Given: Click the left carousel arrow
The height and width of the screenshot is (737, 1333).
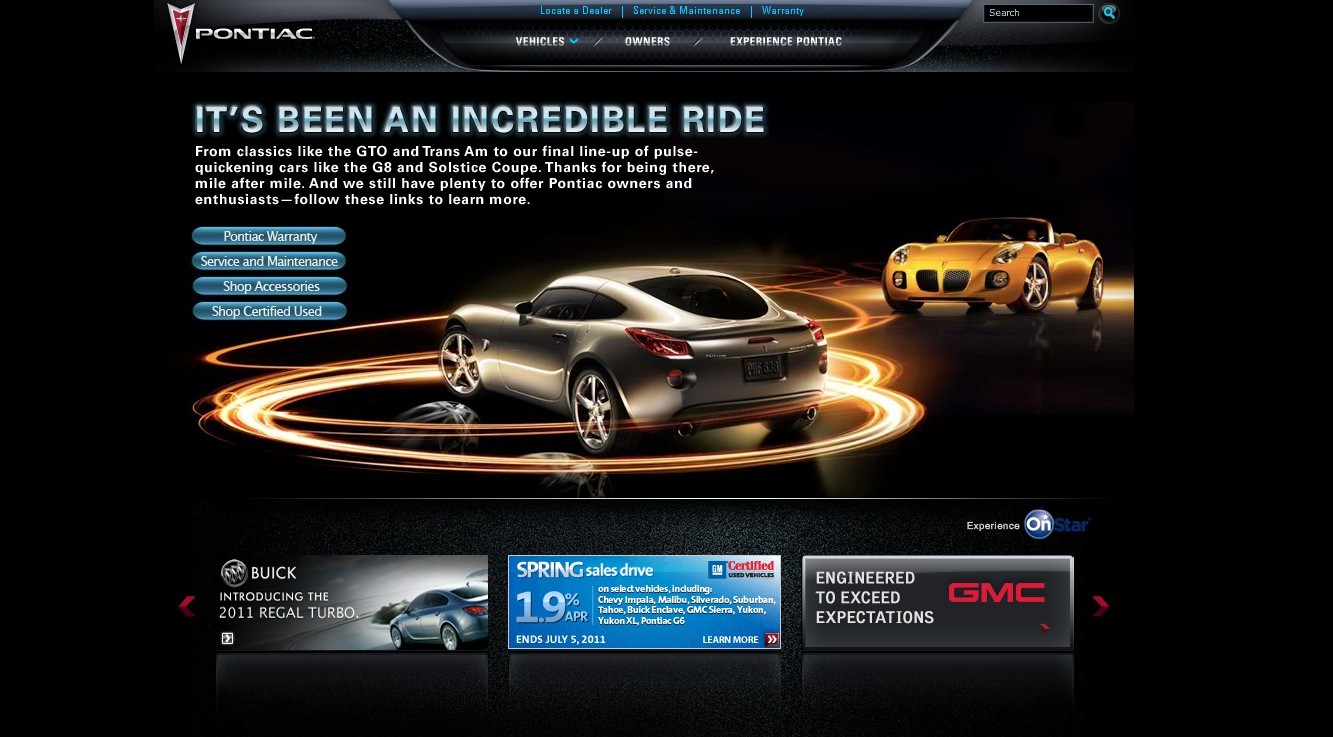Looking at the screenshot, I should tap(187, 606).
